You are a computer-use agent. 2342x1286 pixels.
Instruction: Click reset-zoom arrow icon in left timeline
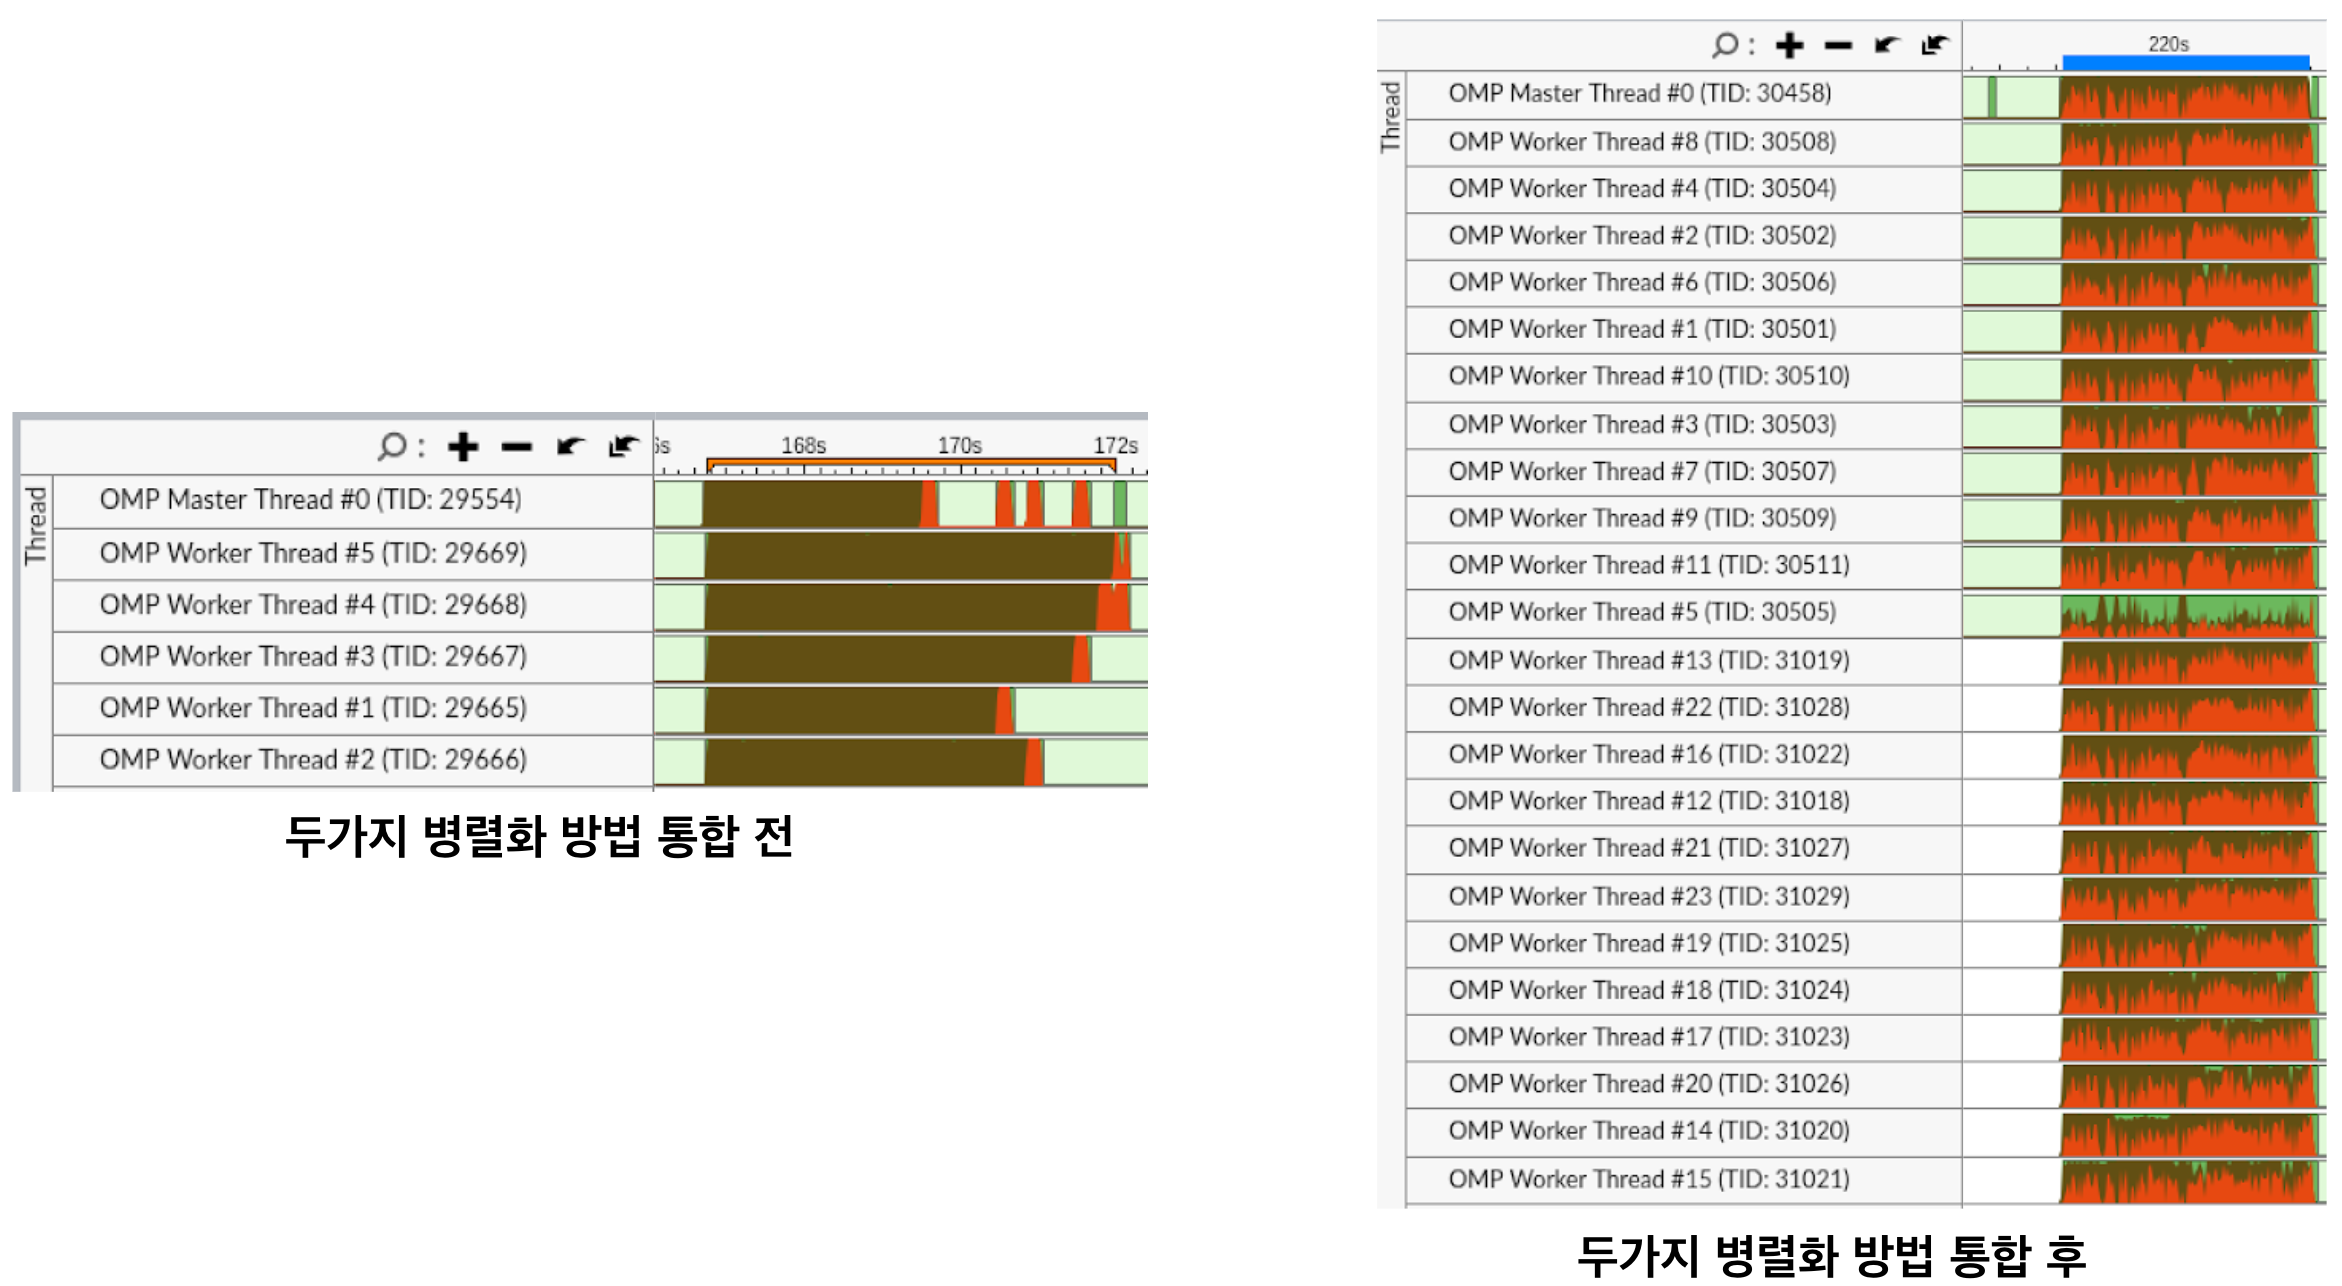(624, 445)
